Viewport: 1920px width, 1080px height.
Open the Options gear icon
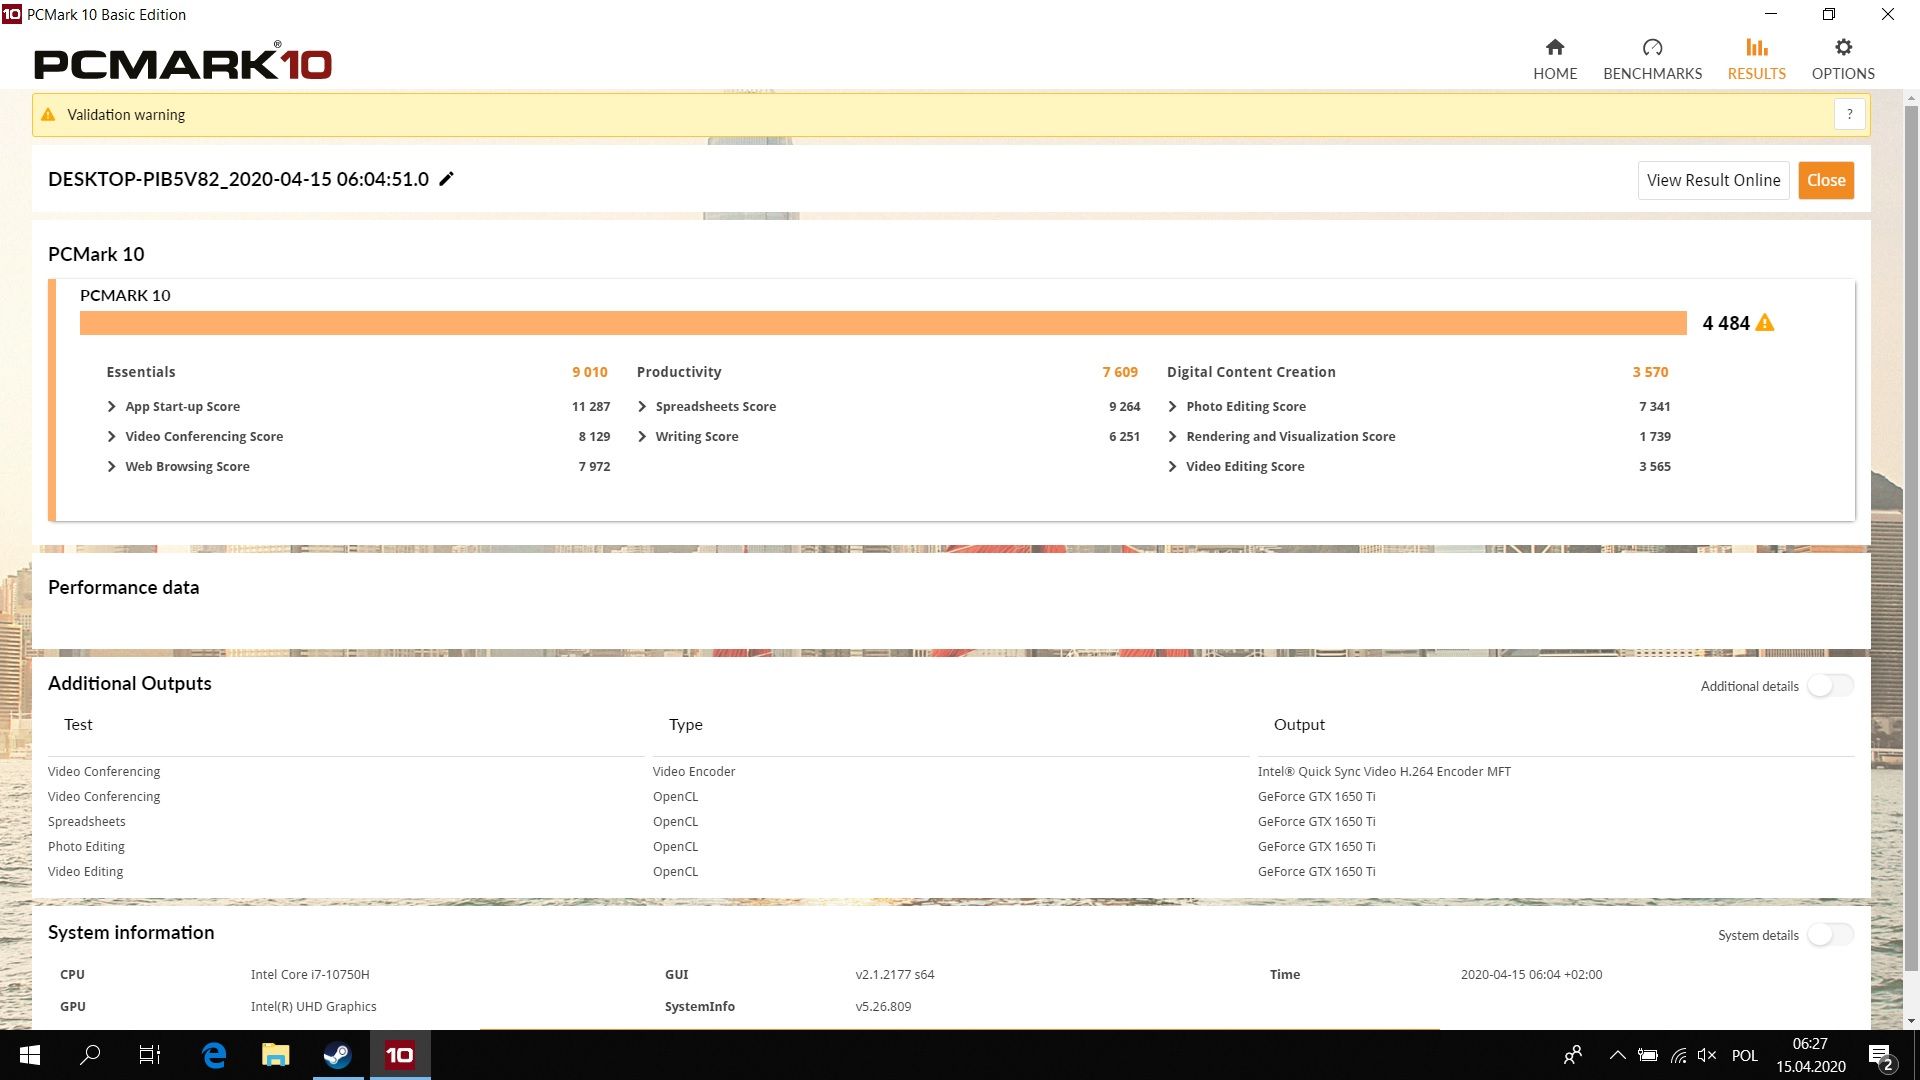[1843, 47]
